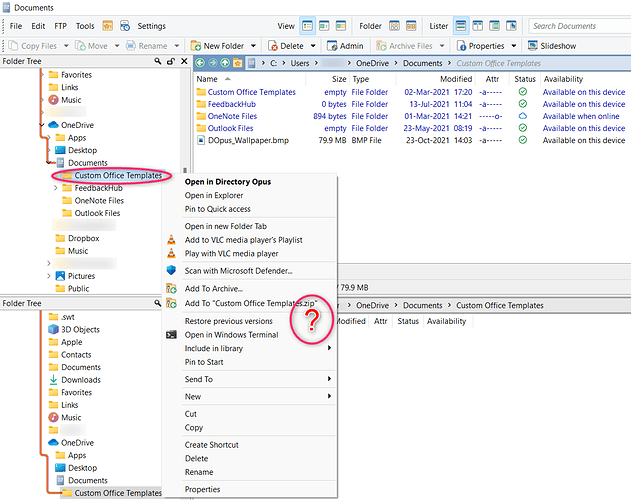Choose Play with VLC media player
The height and width of the screenshot is (500, 631).
231,254
